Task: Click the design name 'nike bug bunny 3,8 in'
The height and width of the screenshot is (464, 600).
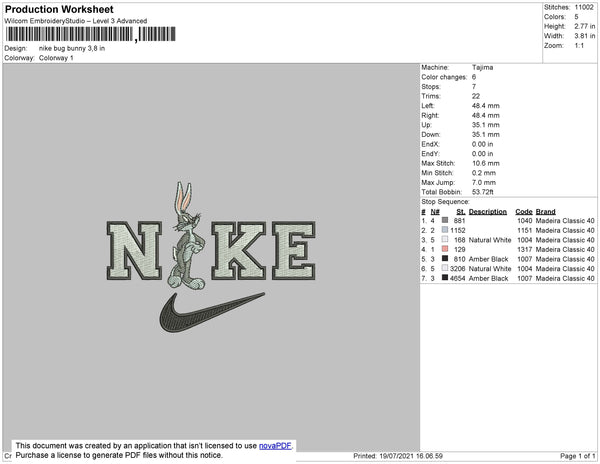Action: [72, 49]
